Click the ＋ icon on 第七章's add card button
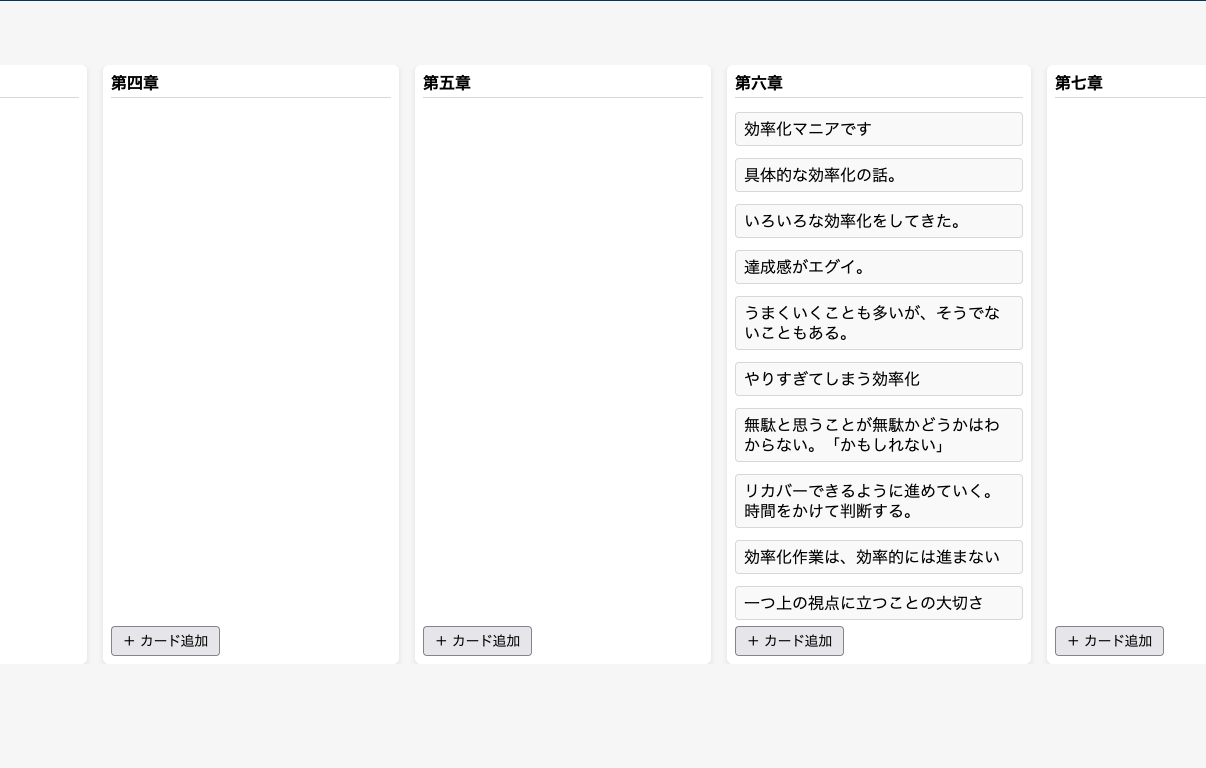 (x=1074, y=641)
